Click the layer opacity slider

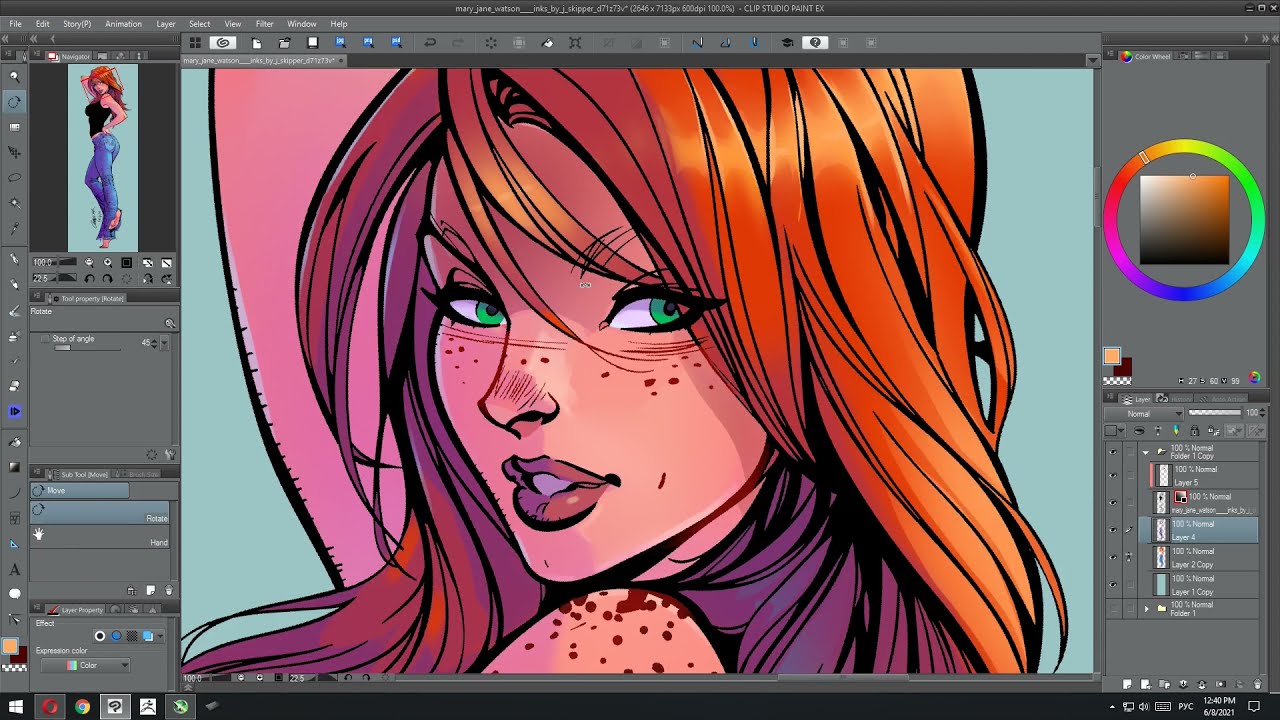click(x=1215, y=412)
